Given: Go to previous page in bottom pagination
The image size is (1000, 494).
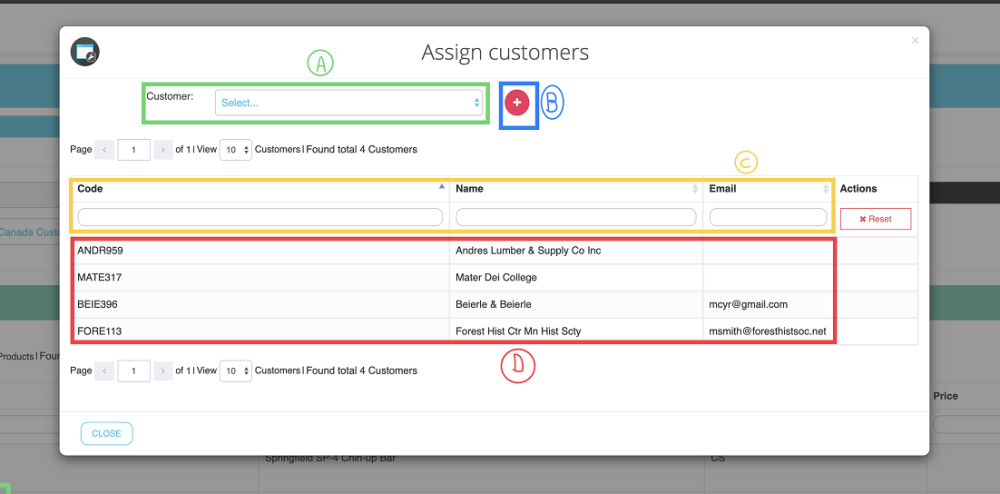Looking at the screenshot, I should point(104,370).
